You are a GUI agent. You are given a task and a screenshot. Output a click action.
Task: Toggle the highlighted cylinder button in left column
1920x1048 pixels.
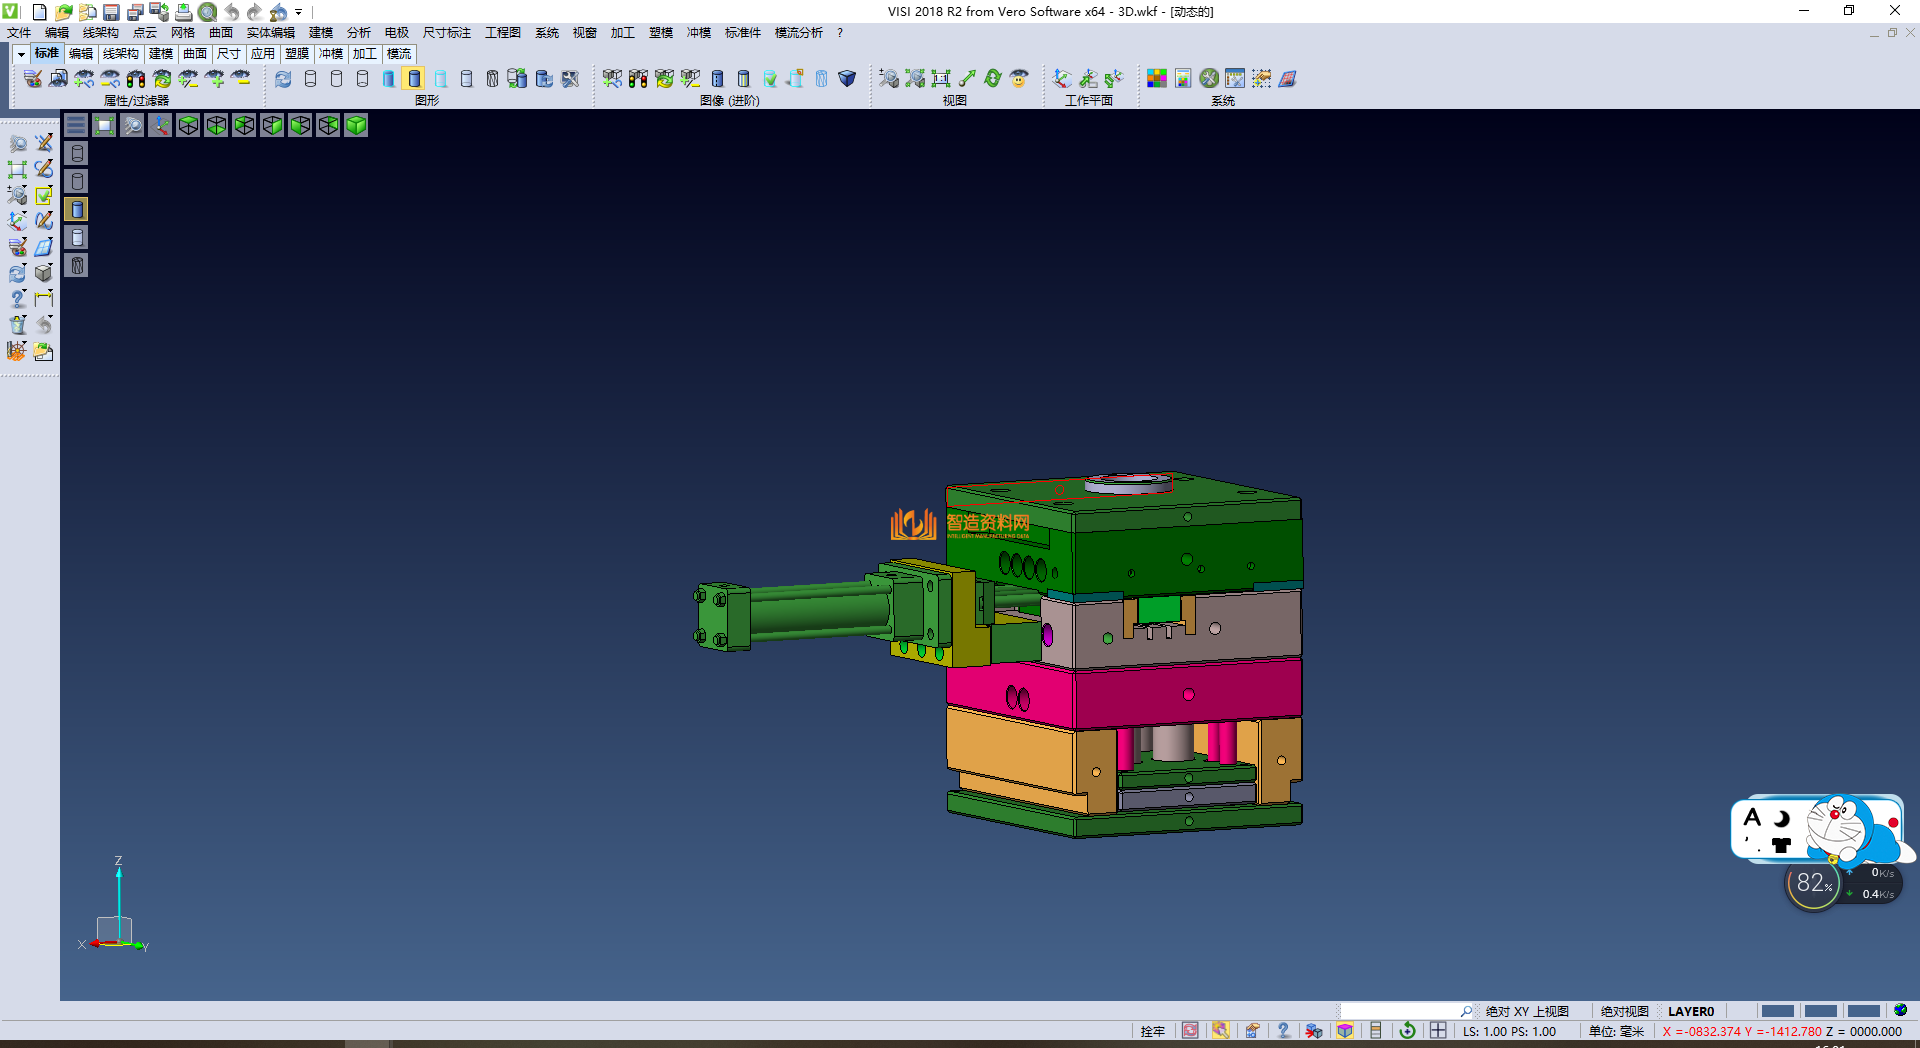(77, 209)
